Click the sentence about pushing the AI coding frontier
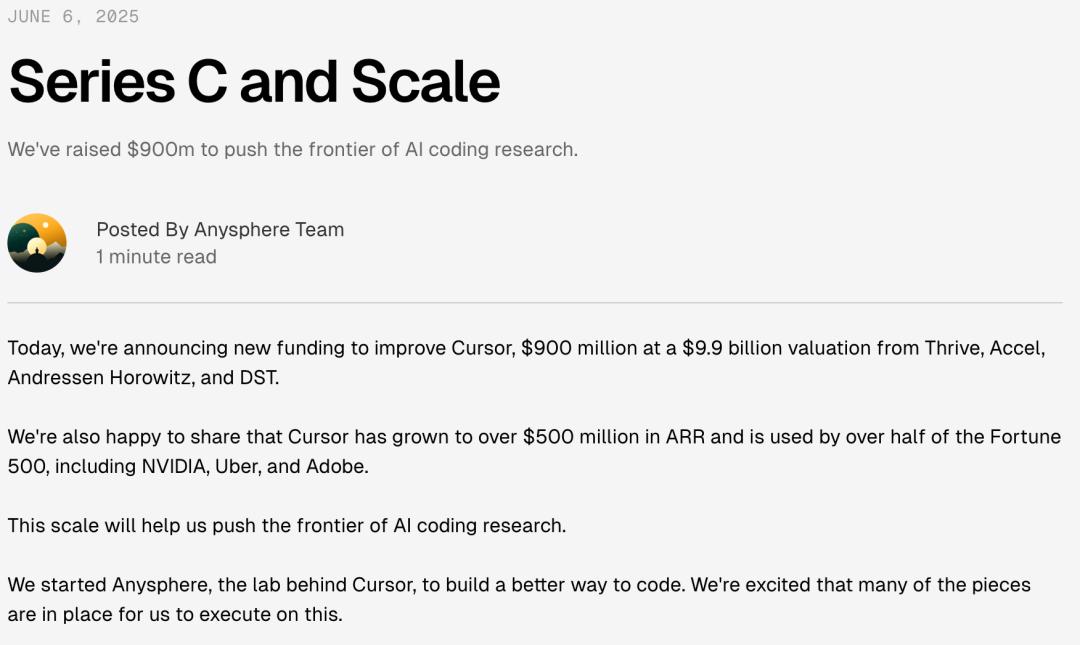Screen dimensions: 1080x645 coord(287,526)
